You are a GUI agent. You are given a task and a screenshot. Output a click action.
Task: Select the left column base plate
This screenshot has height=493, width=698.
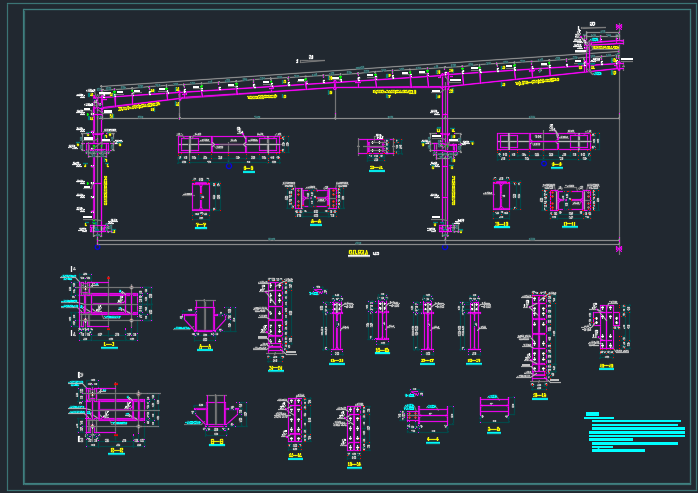(x=99, y=228)
